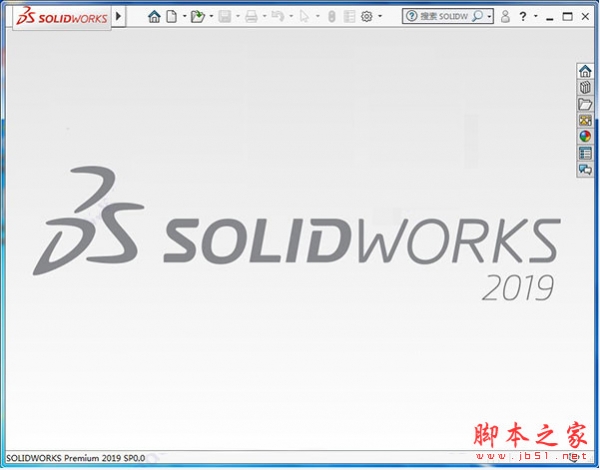Close the SOLIDWORKS window
The image size is (600, 470).
click(x=585, y=16)
